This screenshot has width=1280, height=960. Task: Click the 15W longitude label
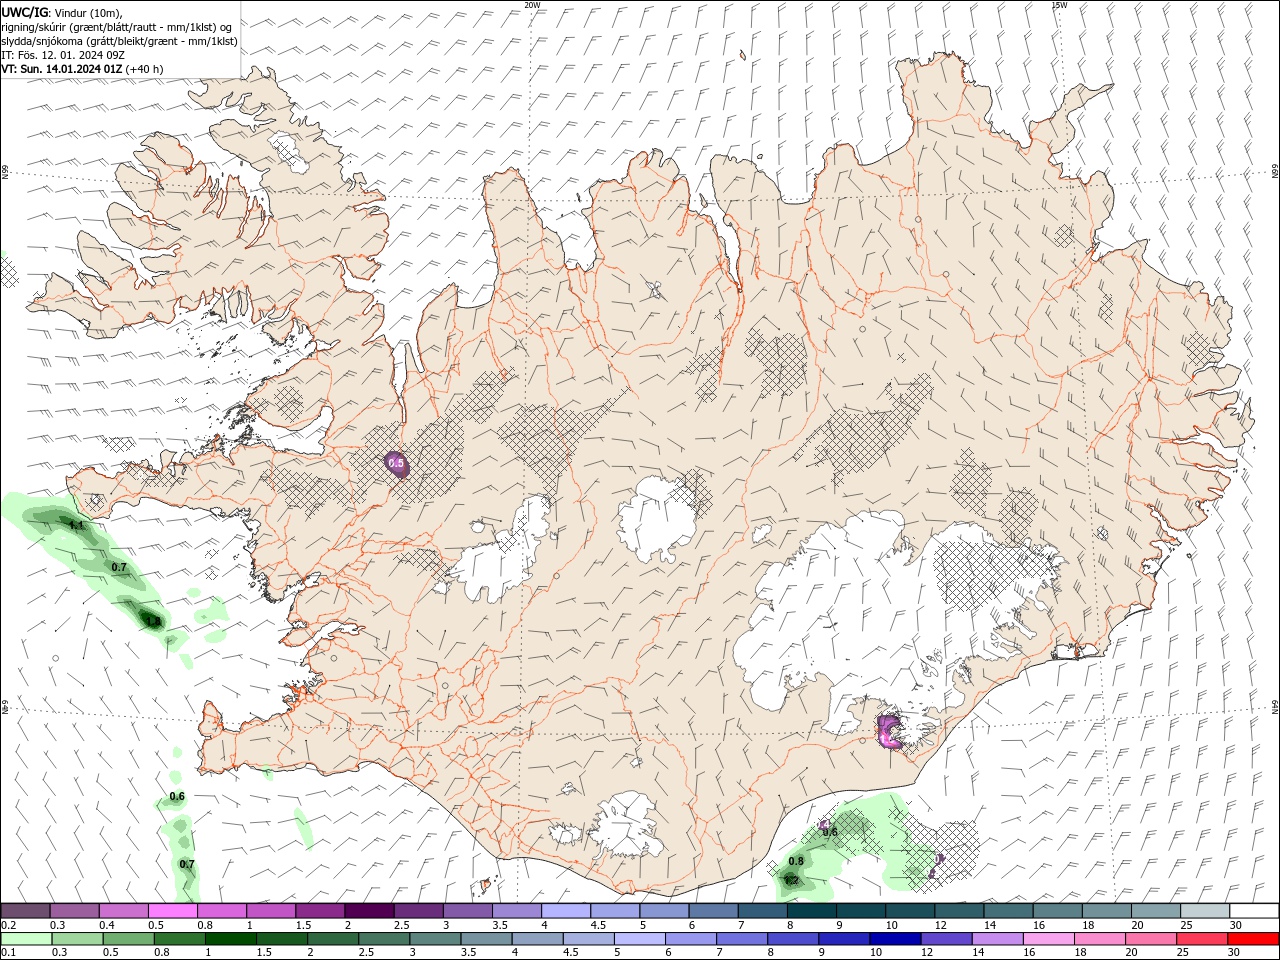click(x=1058, y=5)
